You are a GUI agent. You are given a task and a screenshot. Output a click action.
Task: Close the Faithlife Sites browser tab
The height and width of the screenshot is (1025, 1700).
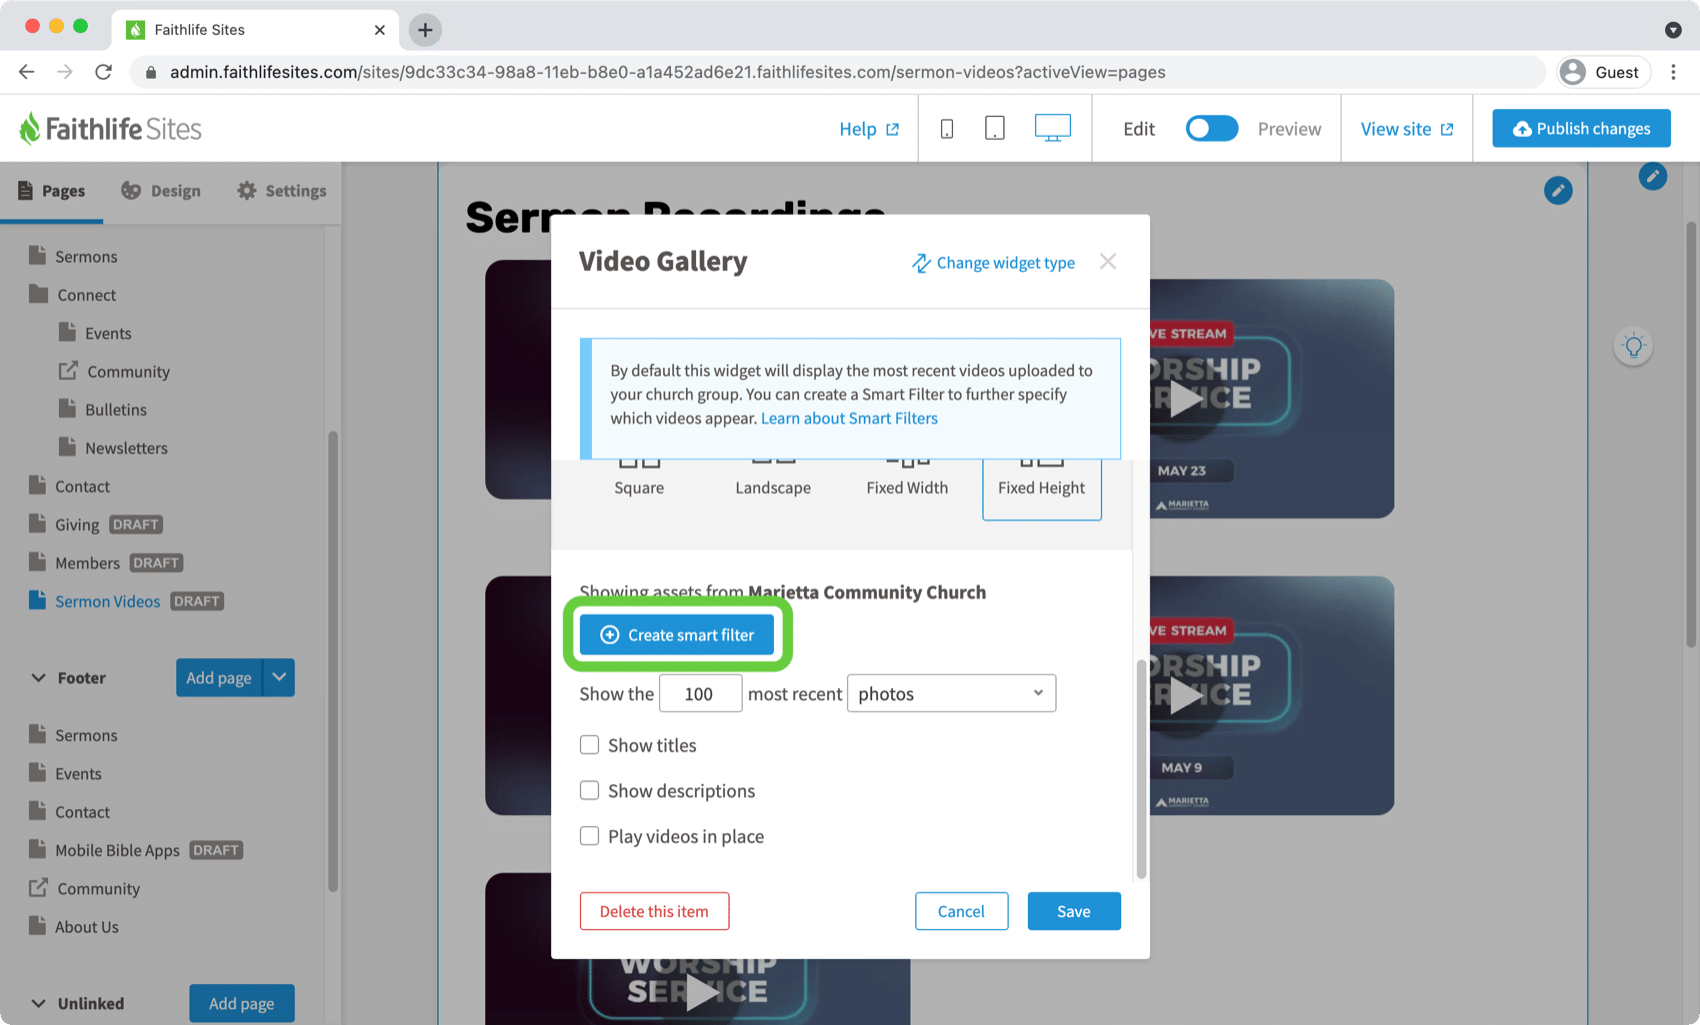380,30
